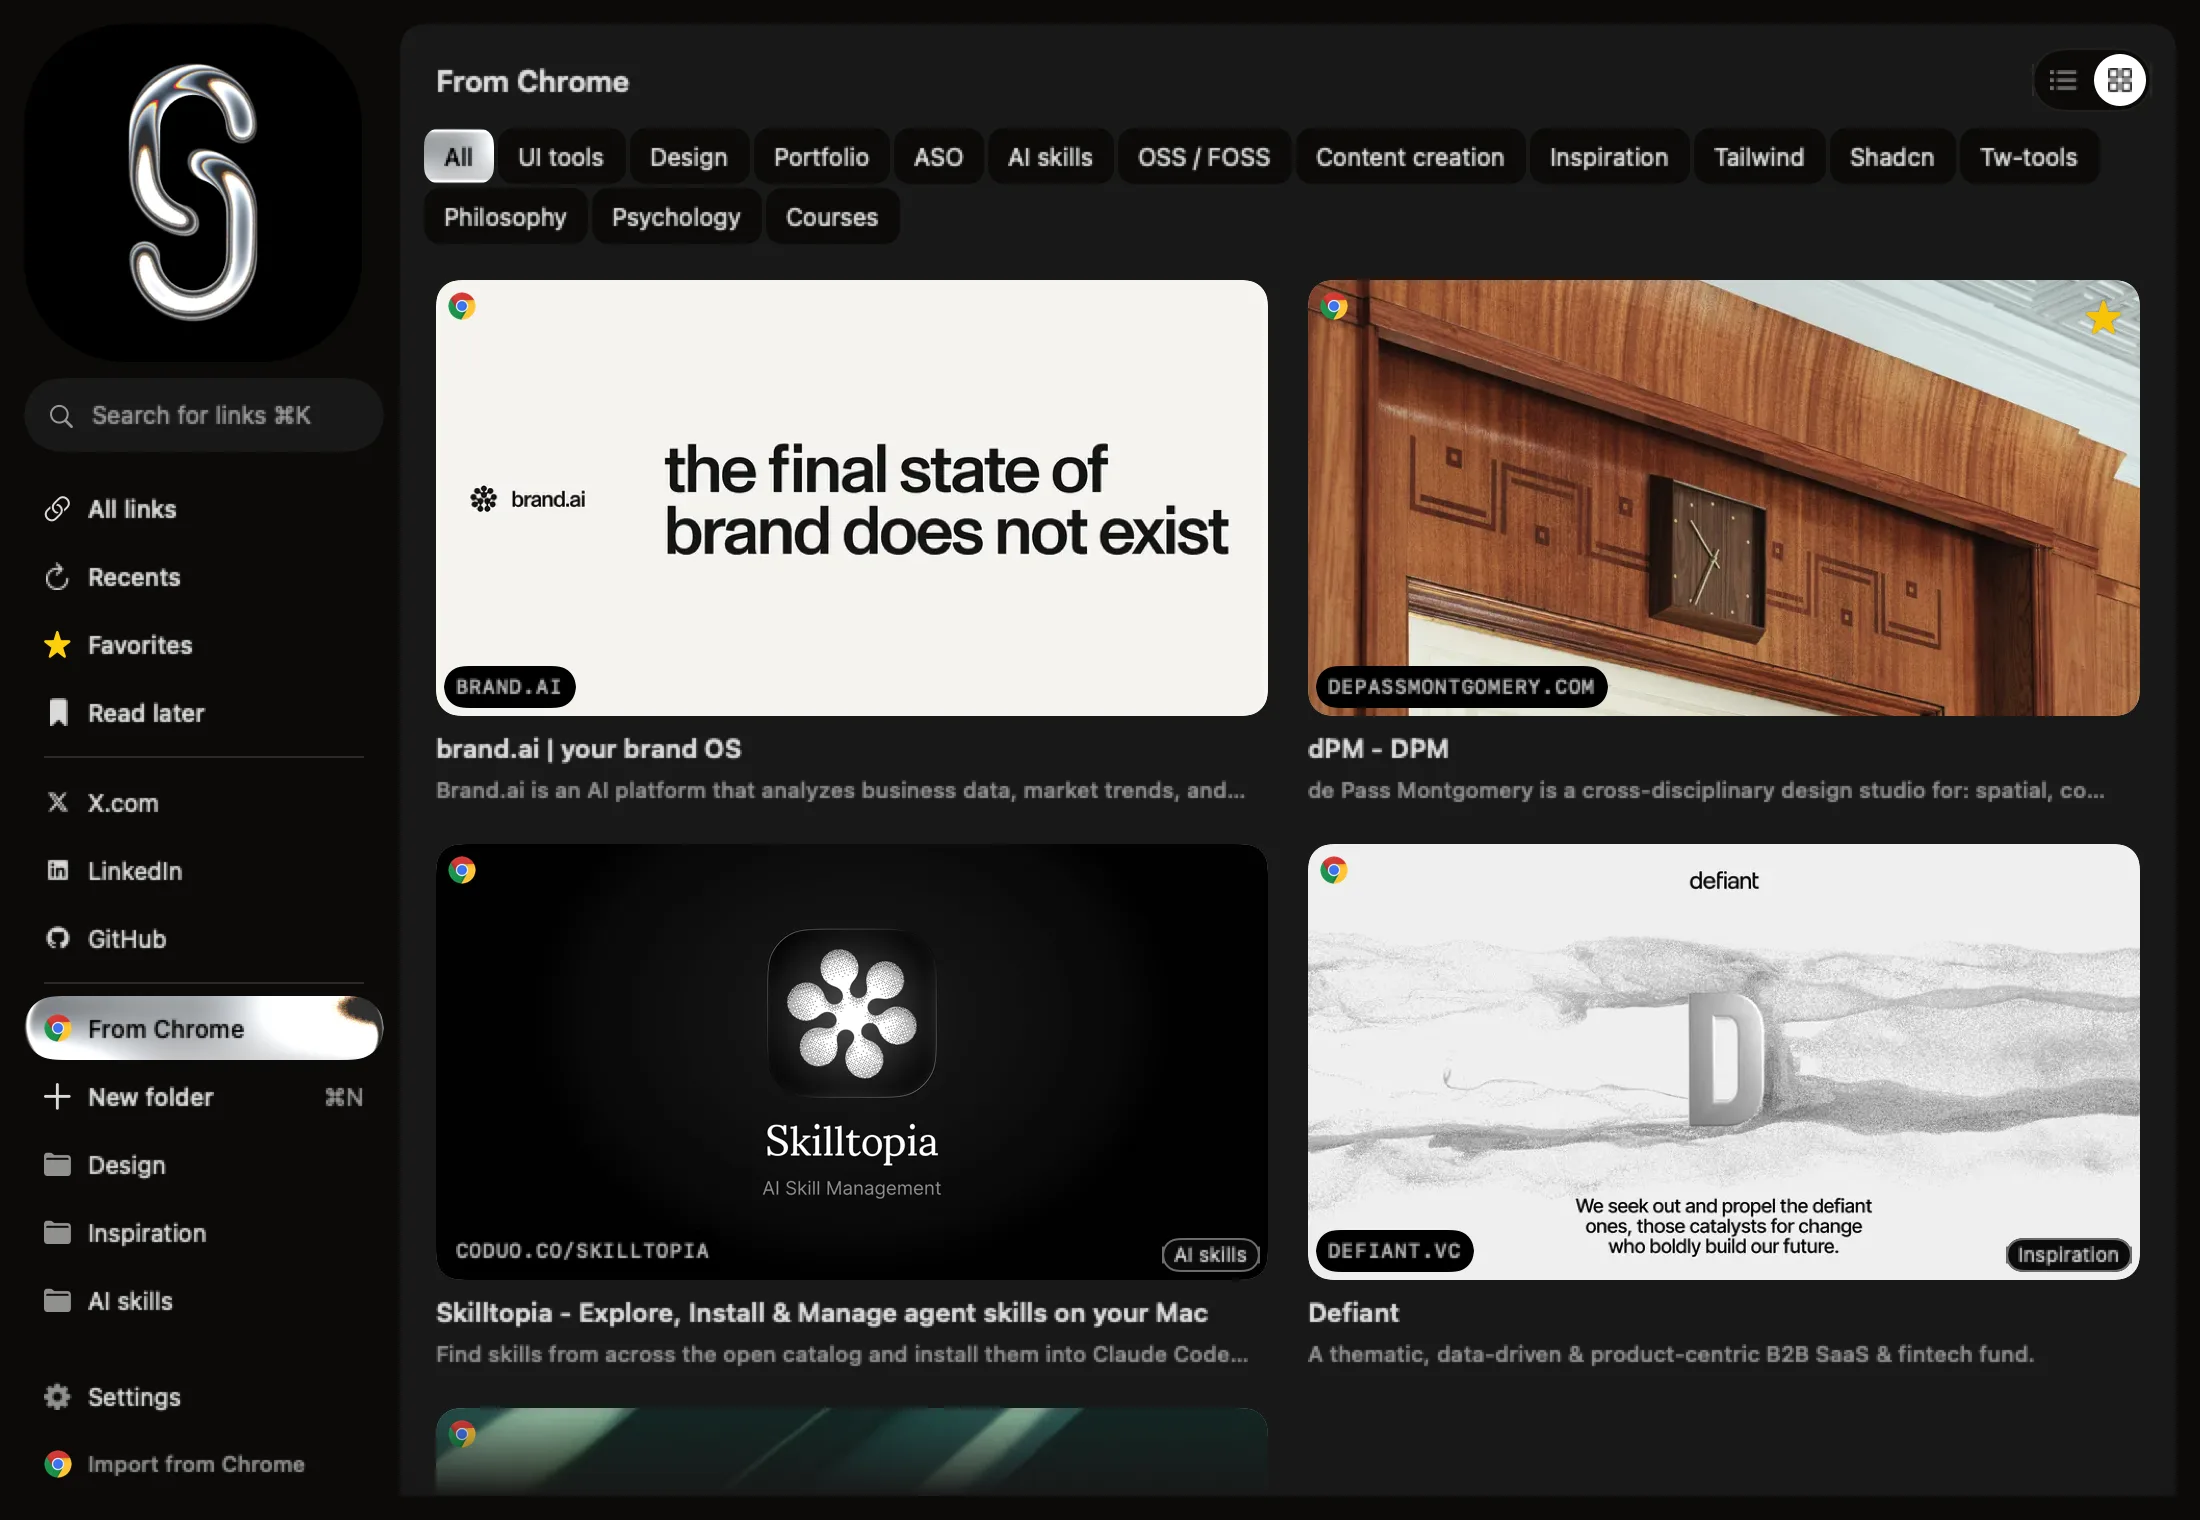This screenshot has height=1520, width=2200.
Task: Click the From Chrome page heading
Action: [533, 82]
